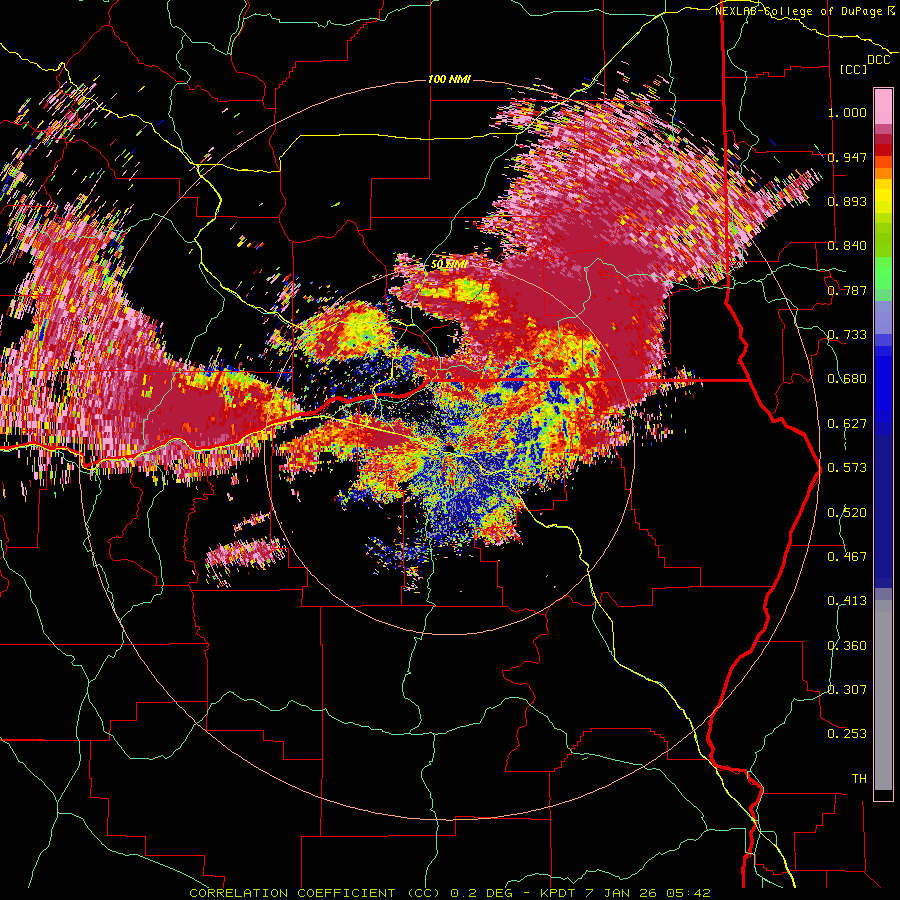Click the 0.787 legend value
The image size is (900, 900).
847,290
